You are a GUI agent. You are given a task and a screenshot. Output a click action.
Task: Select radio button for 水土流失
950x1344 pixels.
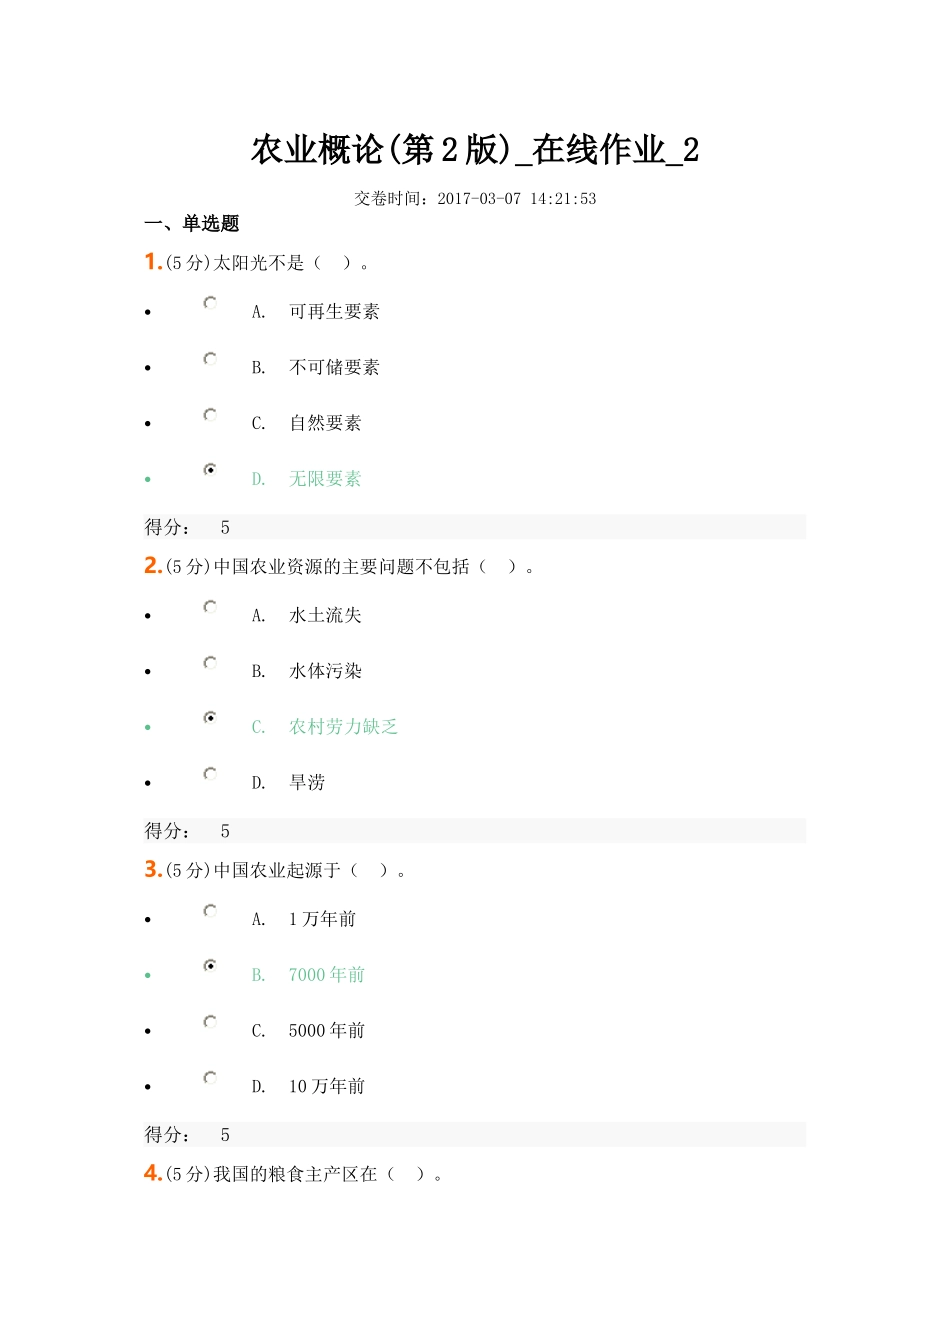click(210, 607)
